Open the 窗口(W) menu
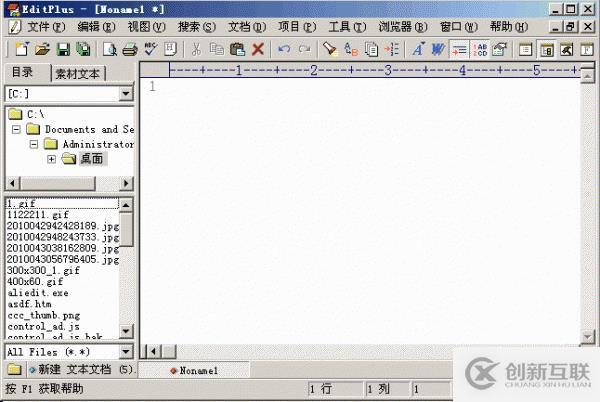 [x=459, y=27]
